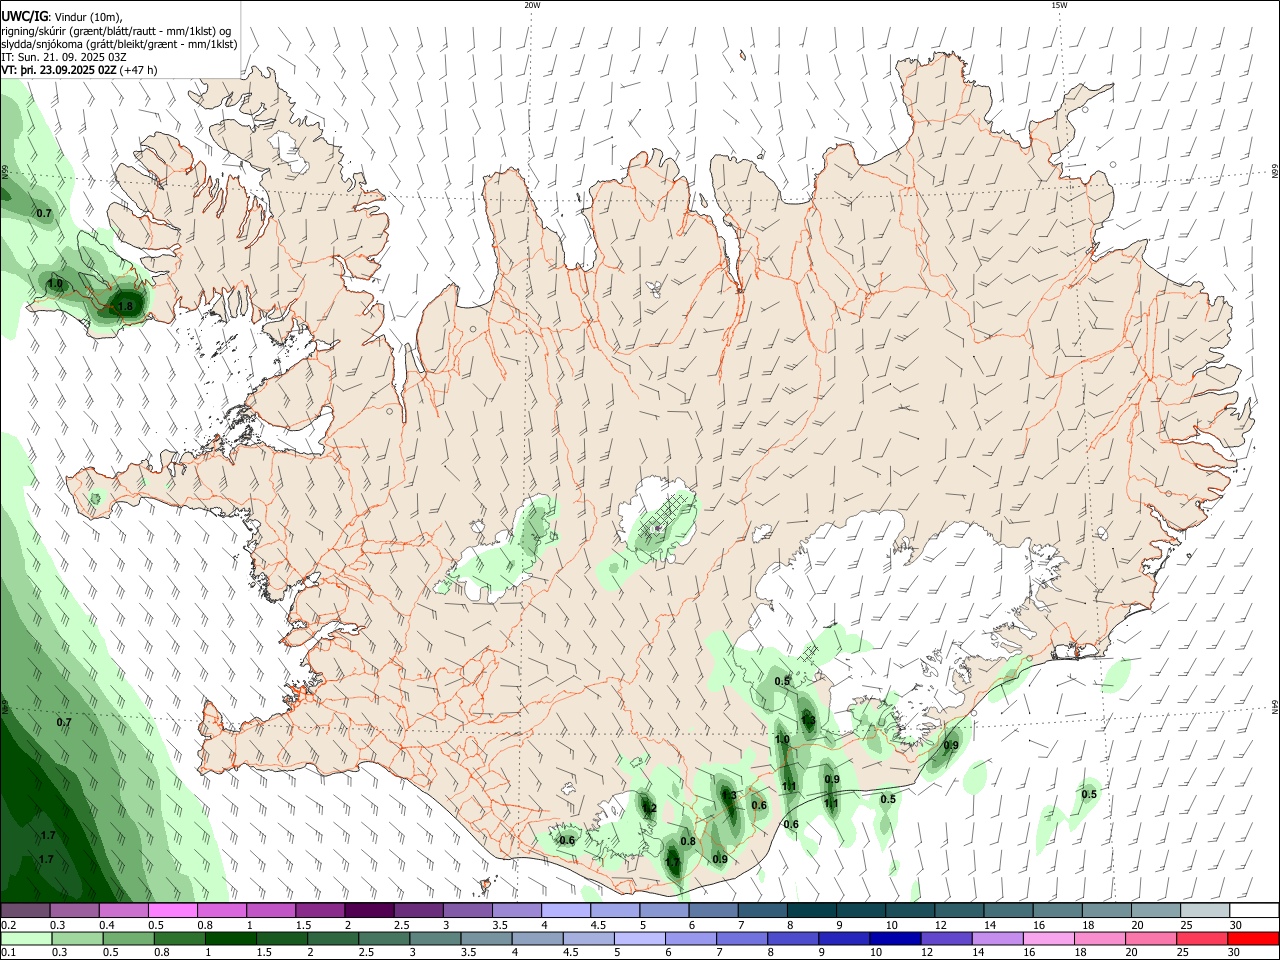
Task: Click the 1.8 precipitation value on the map
Action: point(125,306)
